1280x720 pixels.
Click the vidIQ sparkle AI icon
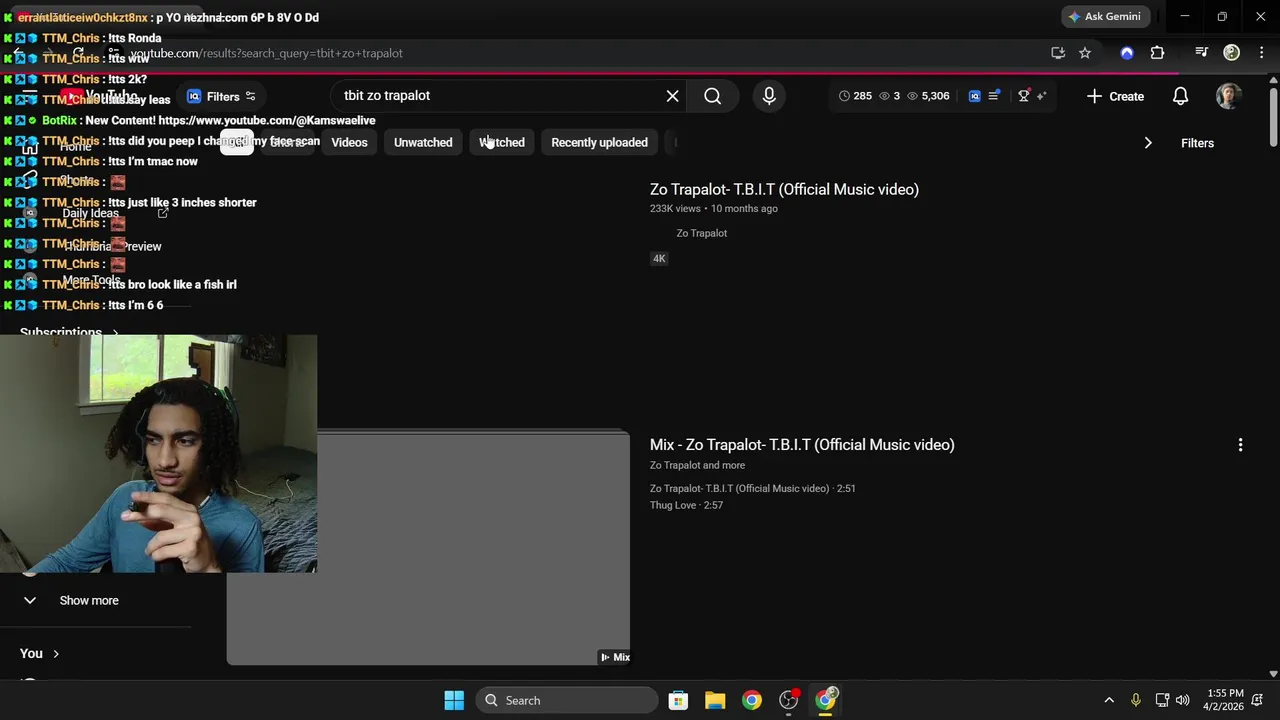click(x=1041, y=96)
